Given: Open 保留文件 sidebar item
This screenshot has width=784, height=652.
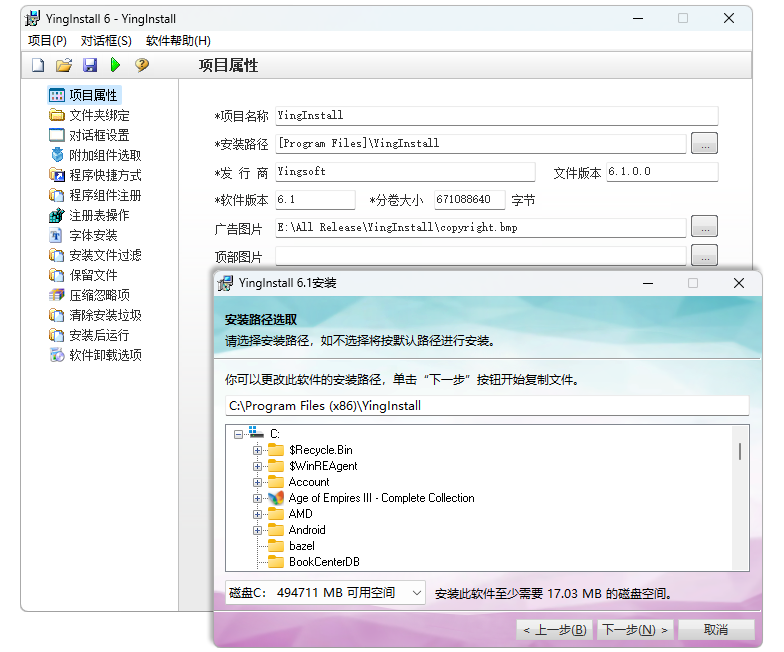Looking at the screenshot, I should point(84,275).
